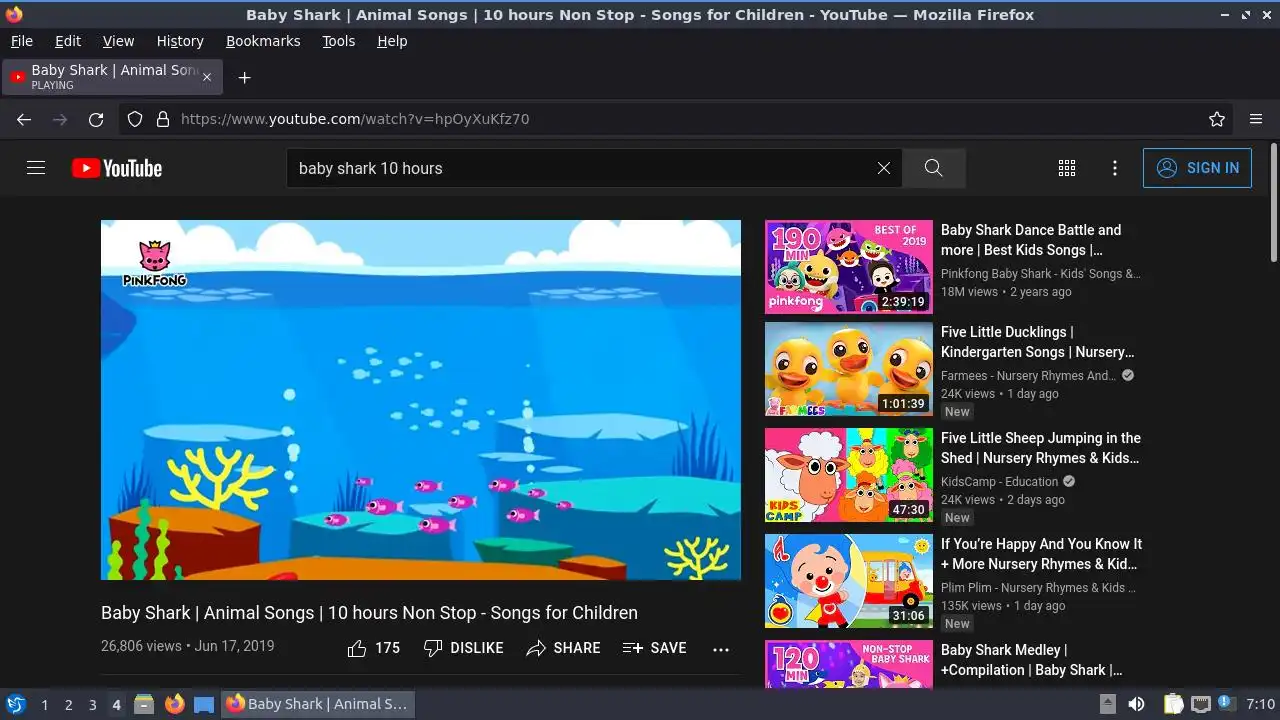Click the volume speaker tray icon
Viewport: 1280px width, 720px height.
pos(1137,704)
